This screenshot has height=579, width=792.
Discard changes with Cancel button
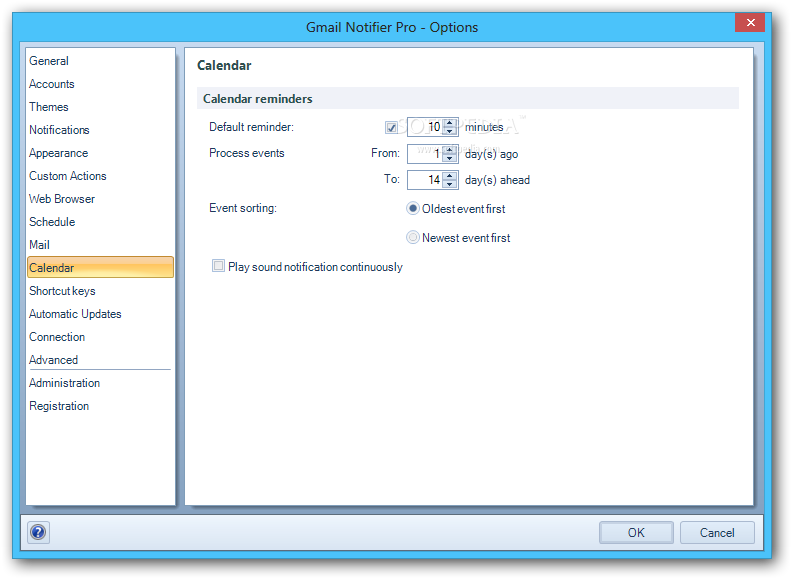coord(717,533)
